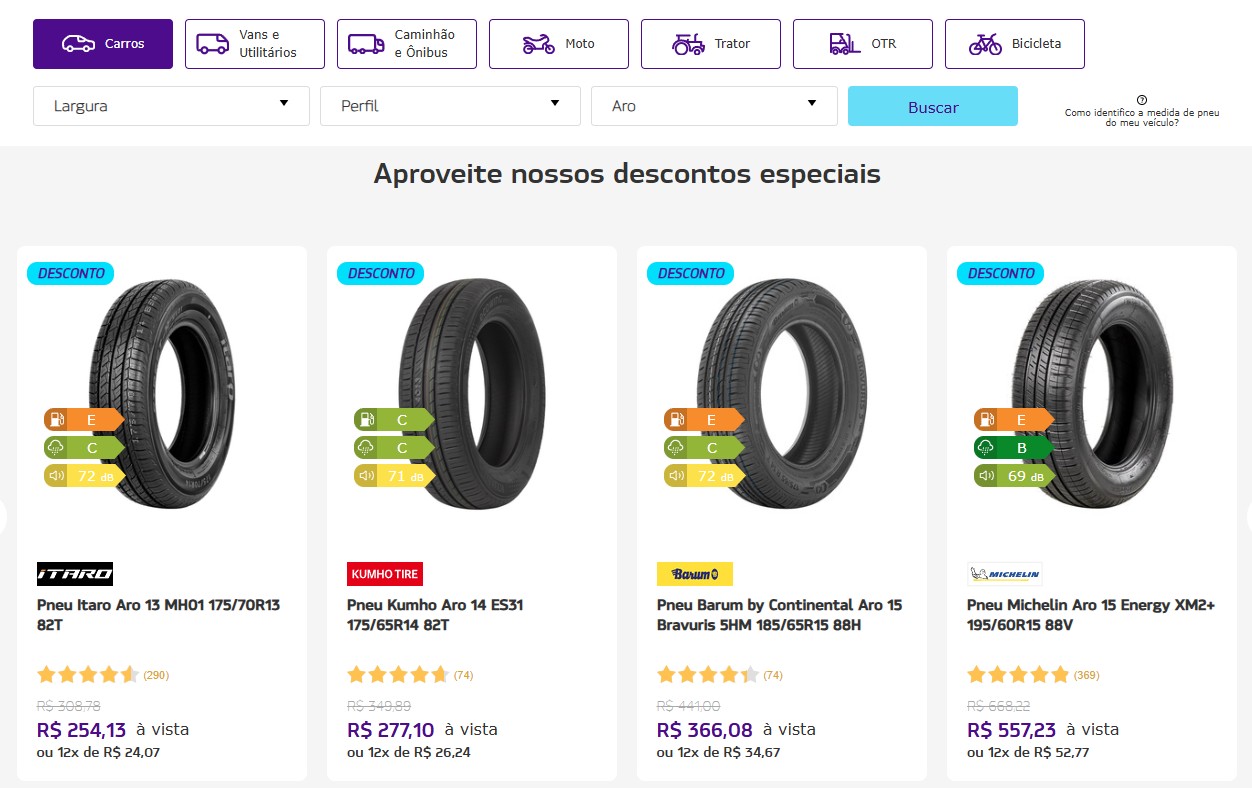Click the motorcycle icon for Moto
Image resolution: width=1252 pixels, height=788 pixels.
click(538, 44)
